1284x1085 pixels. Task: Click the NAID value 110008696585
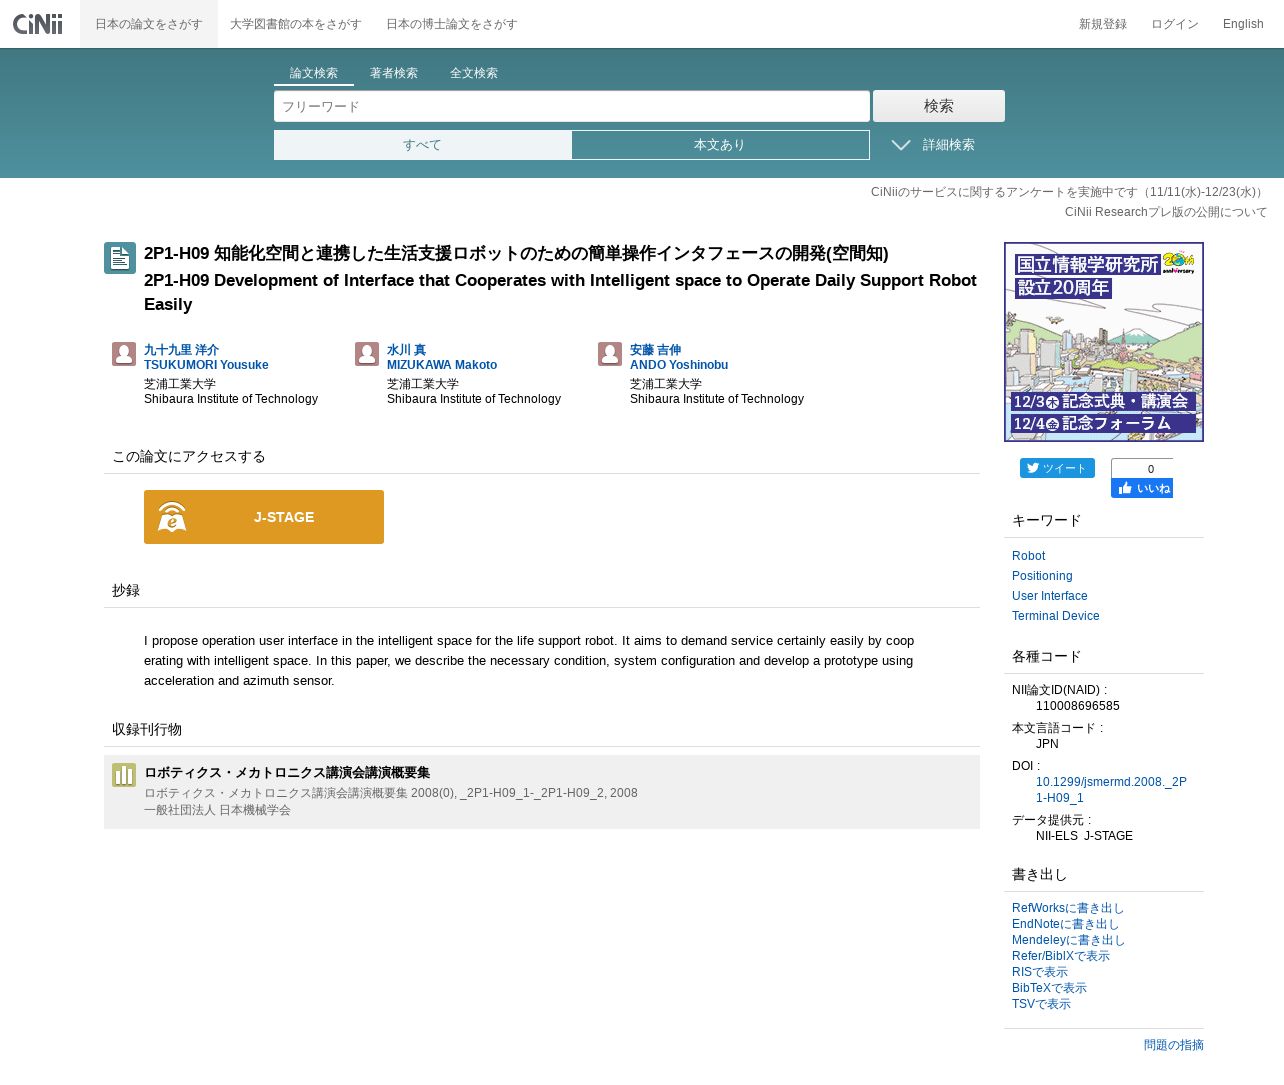1078,706
